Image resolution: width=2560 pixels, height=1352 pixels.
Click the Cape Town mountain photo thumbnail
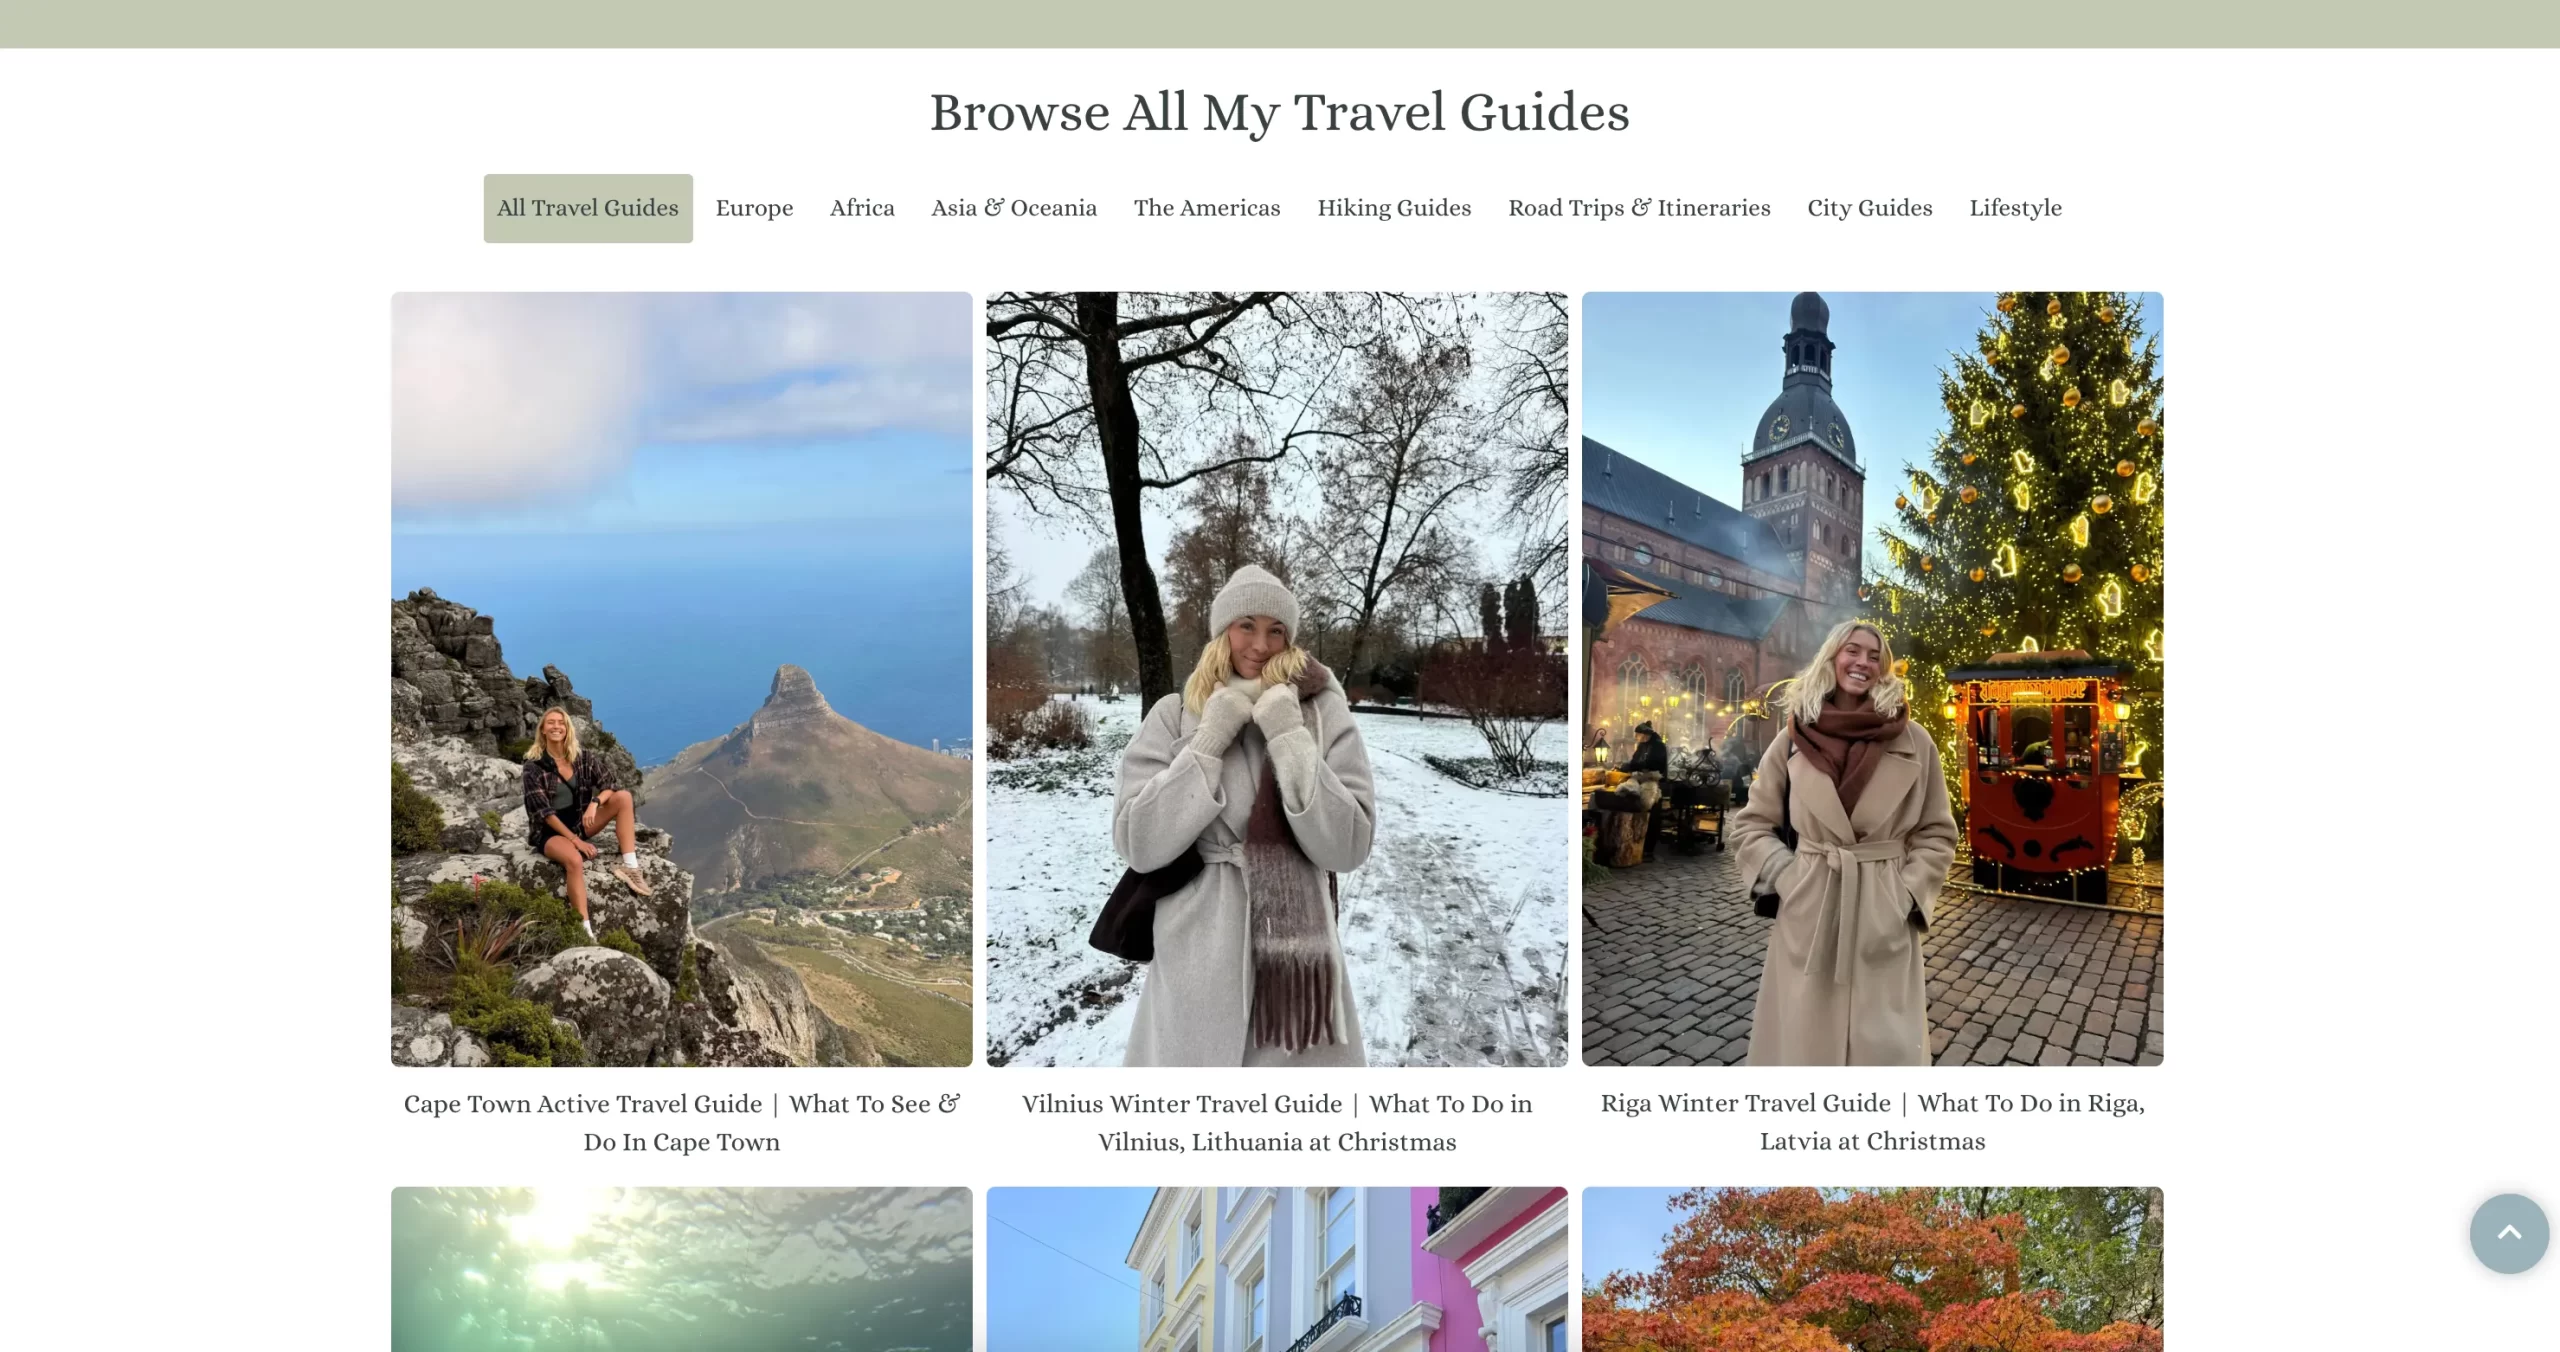(x=681, y=678)
